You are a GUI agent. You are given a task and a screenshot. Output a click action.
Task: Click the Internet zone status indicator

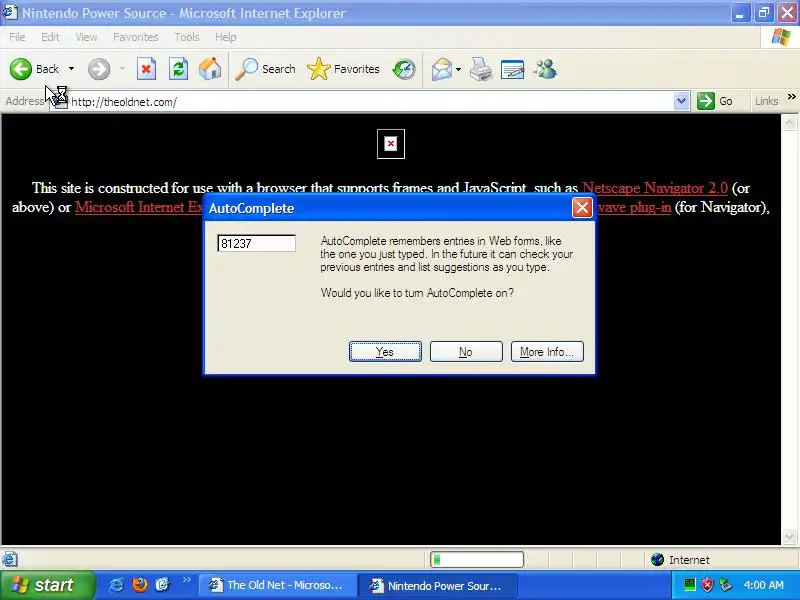[x=681, y=560]
